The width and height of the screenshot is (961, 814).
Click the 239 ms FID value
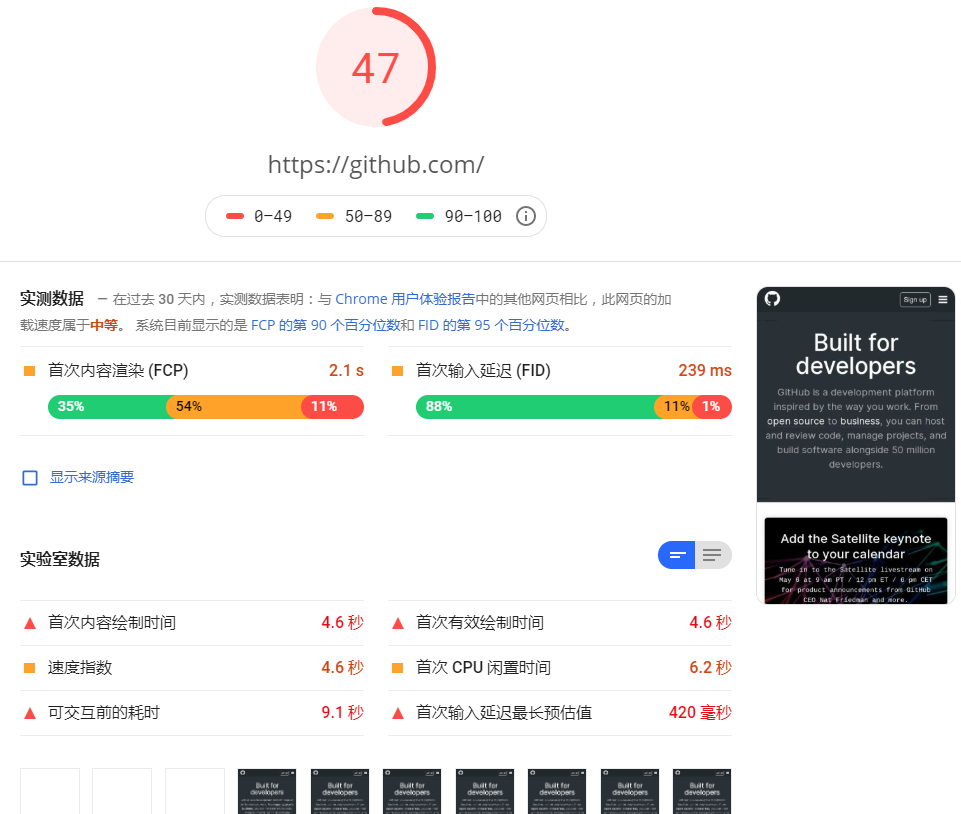705,371
